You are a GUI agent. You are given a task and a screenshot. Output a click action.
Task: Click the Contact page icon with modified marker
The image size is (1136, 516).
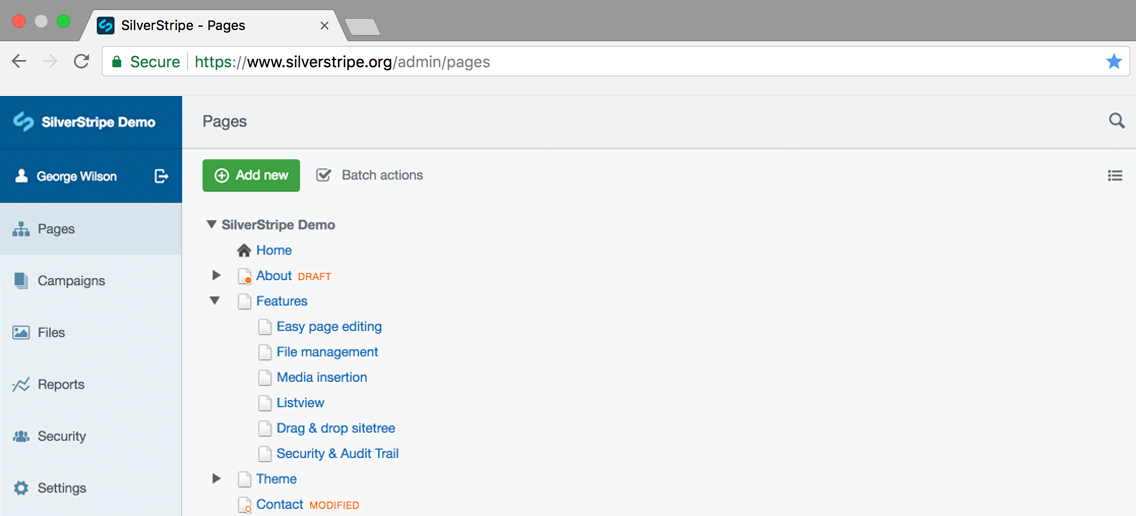coord(244,505)
